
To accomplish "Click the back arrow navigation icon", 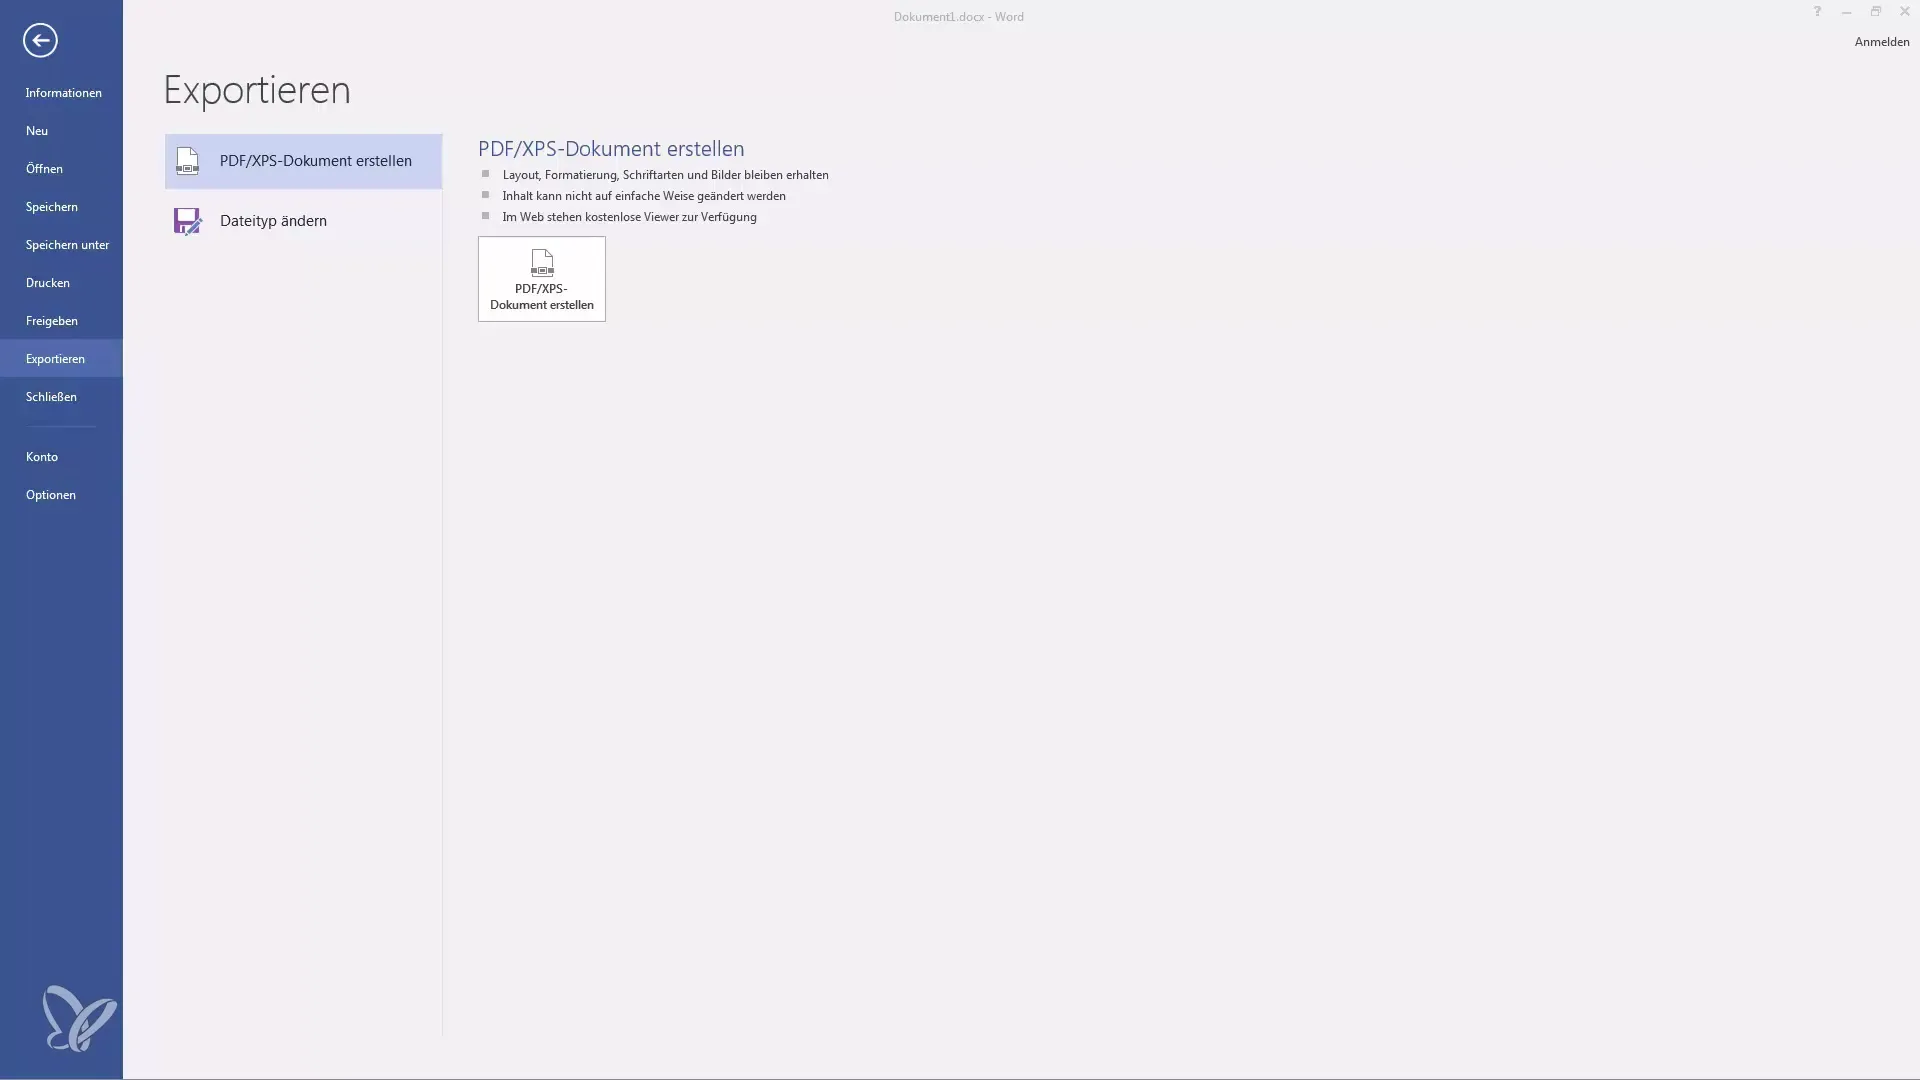I will pos(38,40).
